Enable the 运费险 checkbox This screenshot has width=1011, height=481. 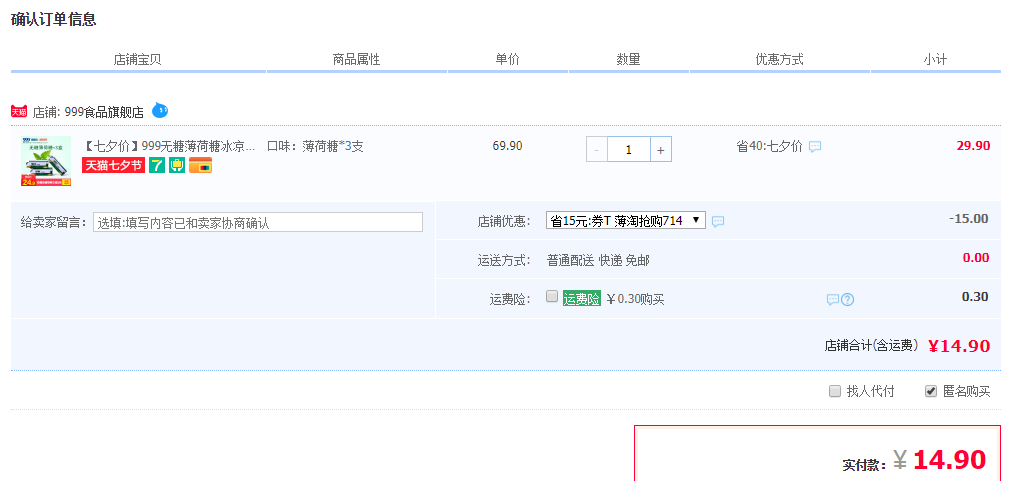point(551,297)
